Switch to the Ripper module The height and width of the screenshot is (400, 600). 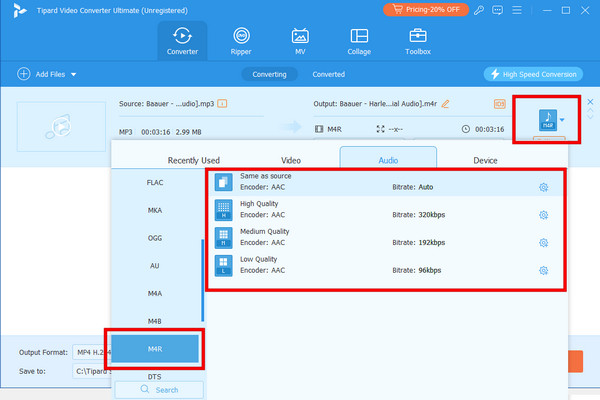241,41
